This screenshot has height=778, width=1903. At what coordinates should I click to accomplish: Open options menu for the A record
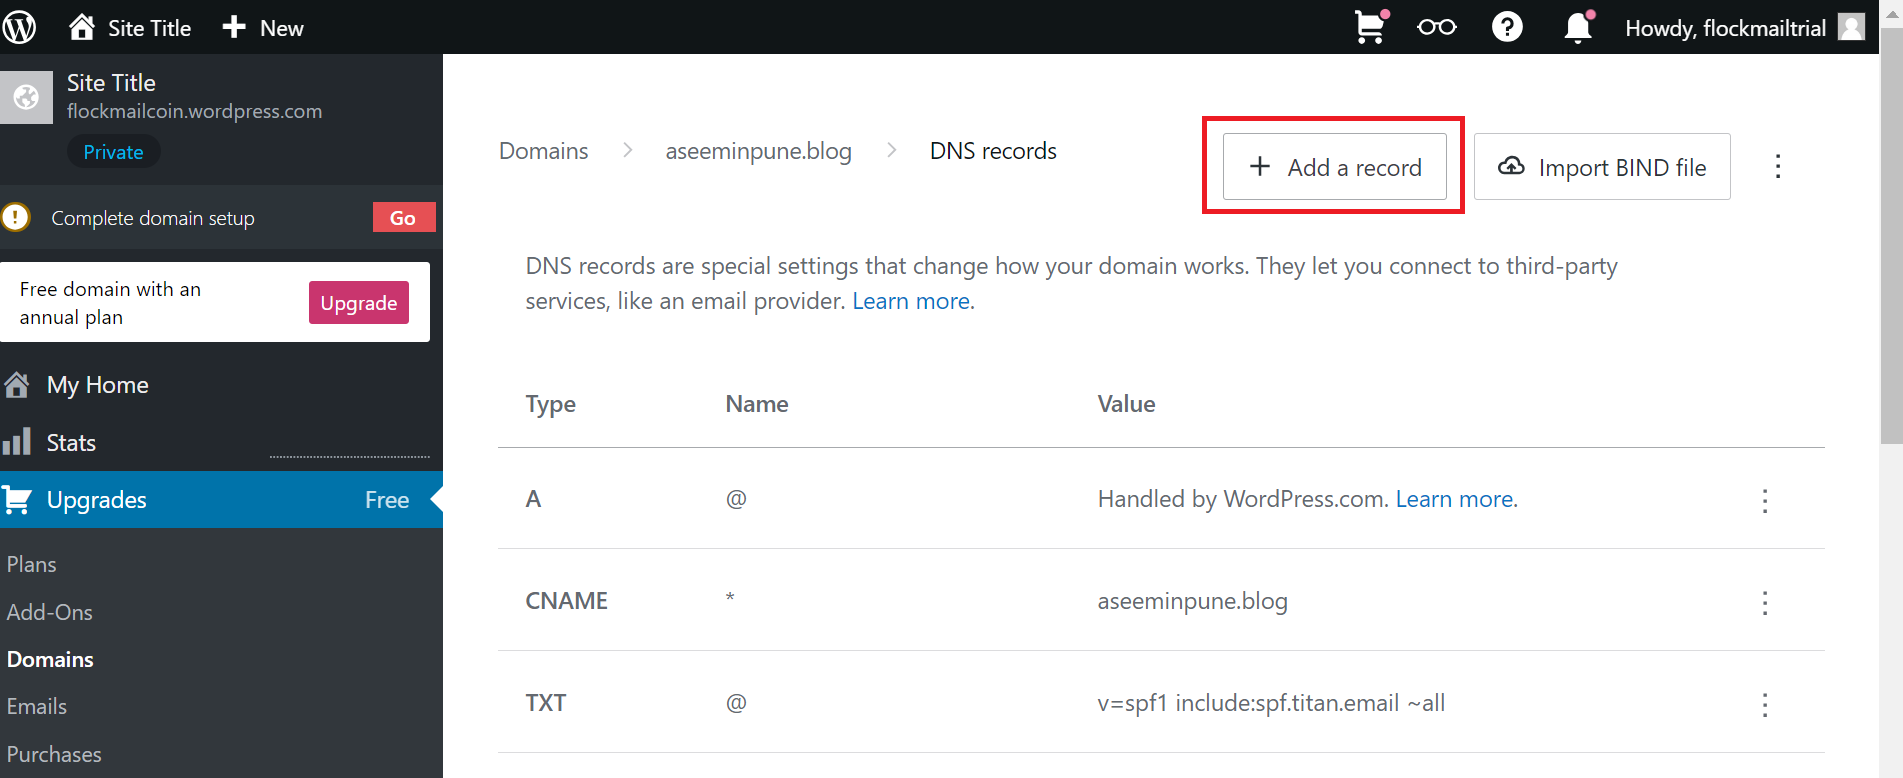coord(1765,500)
